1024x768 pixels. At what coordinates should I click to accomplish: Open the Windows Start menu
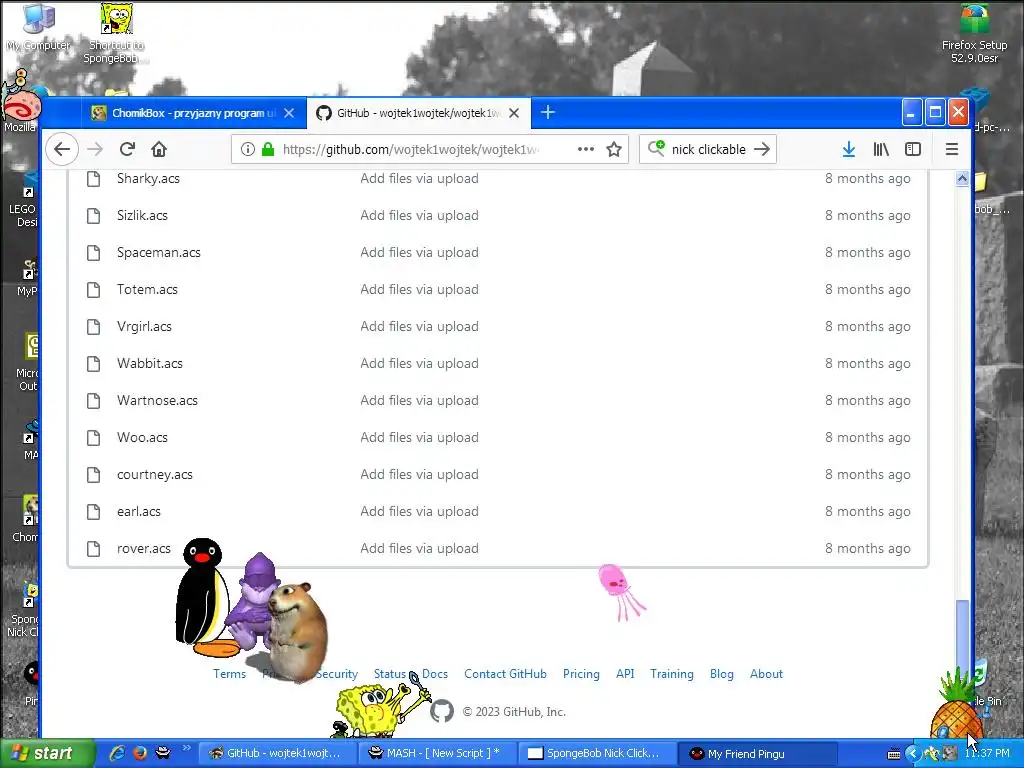click(x=46, y=754)
